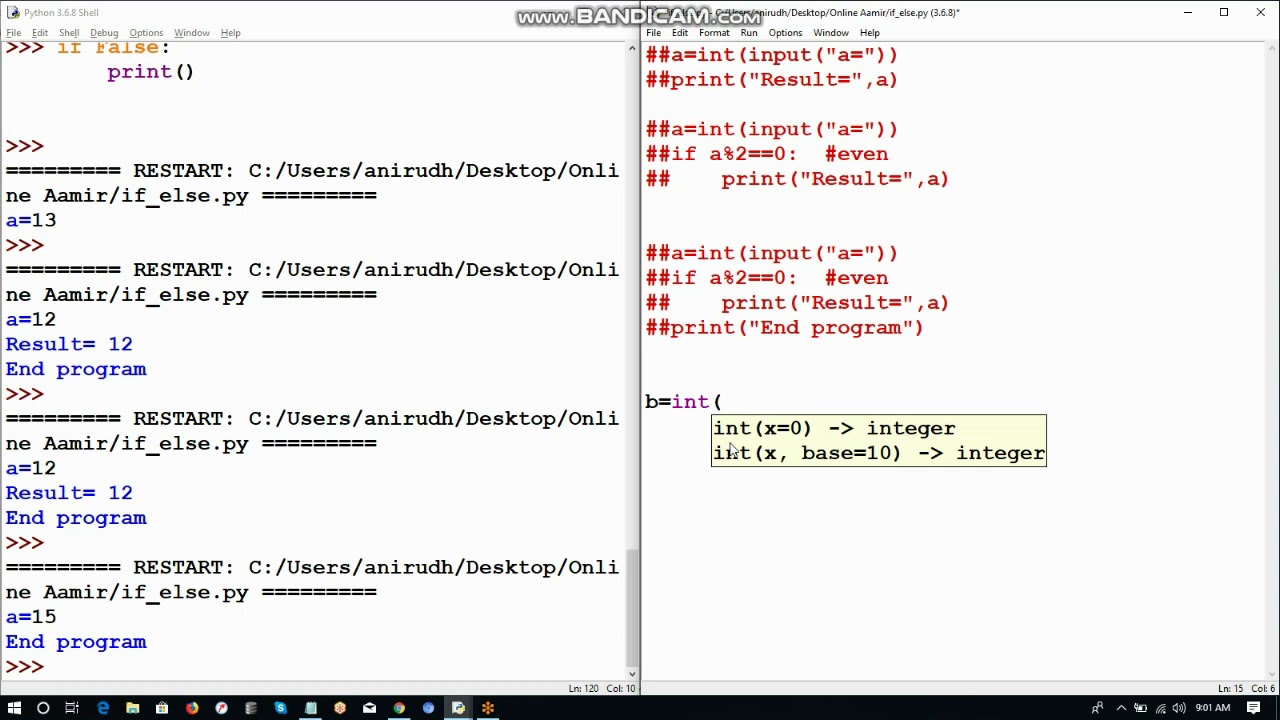This screenshot has width=1280, height=720.
Task: Open the Notepad taskbar icon
Action: tap(311, 708)
